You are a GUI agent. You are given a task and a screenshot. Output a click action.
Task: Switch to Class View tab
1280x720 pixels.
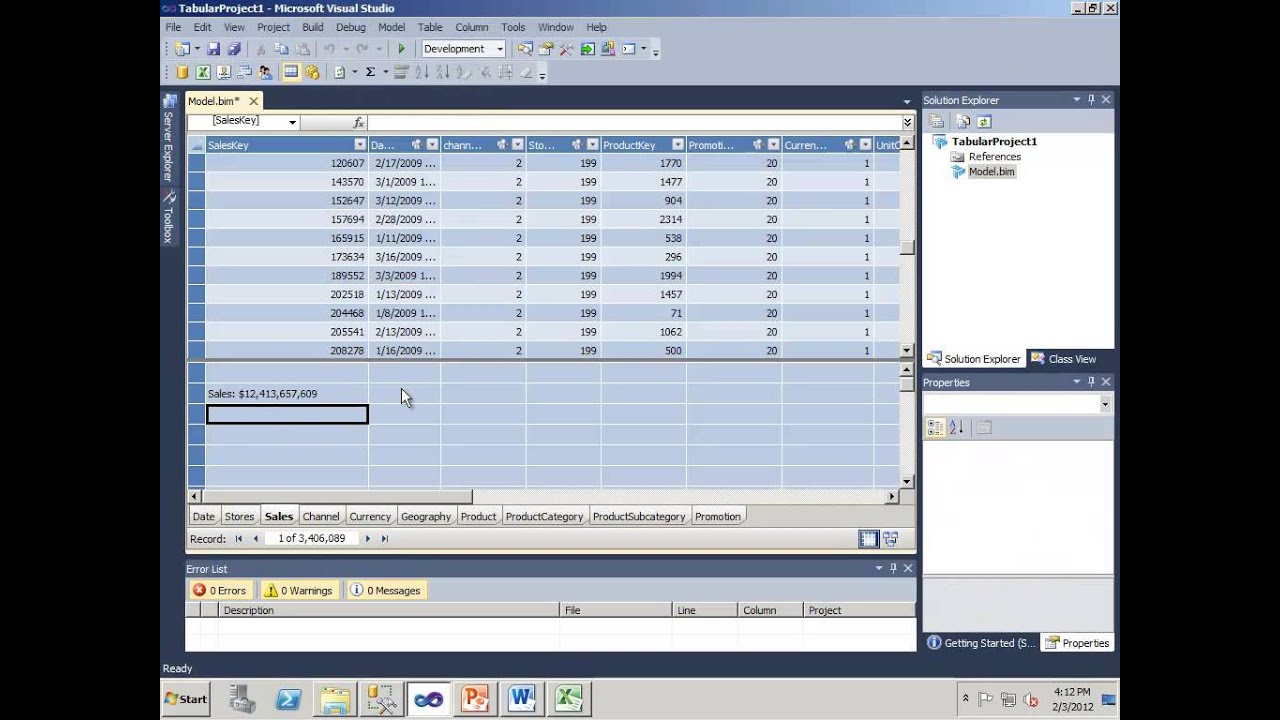[1064, 359]
